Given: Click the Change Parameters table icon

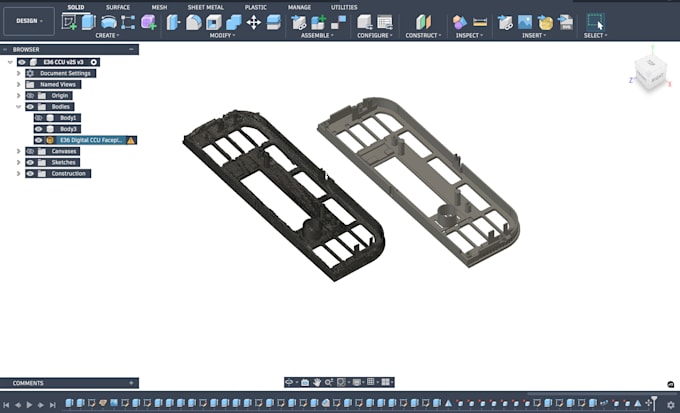Looking at the screenshot, I should 385,22.
